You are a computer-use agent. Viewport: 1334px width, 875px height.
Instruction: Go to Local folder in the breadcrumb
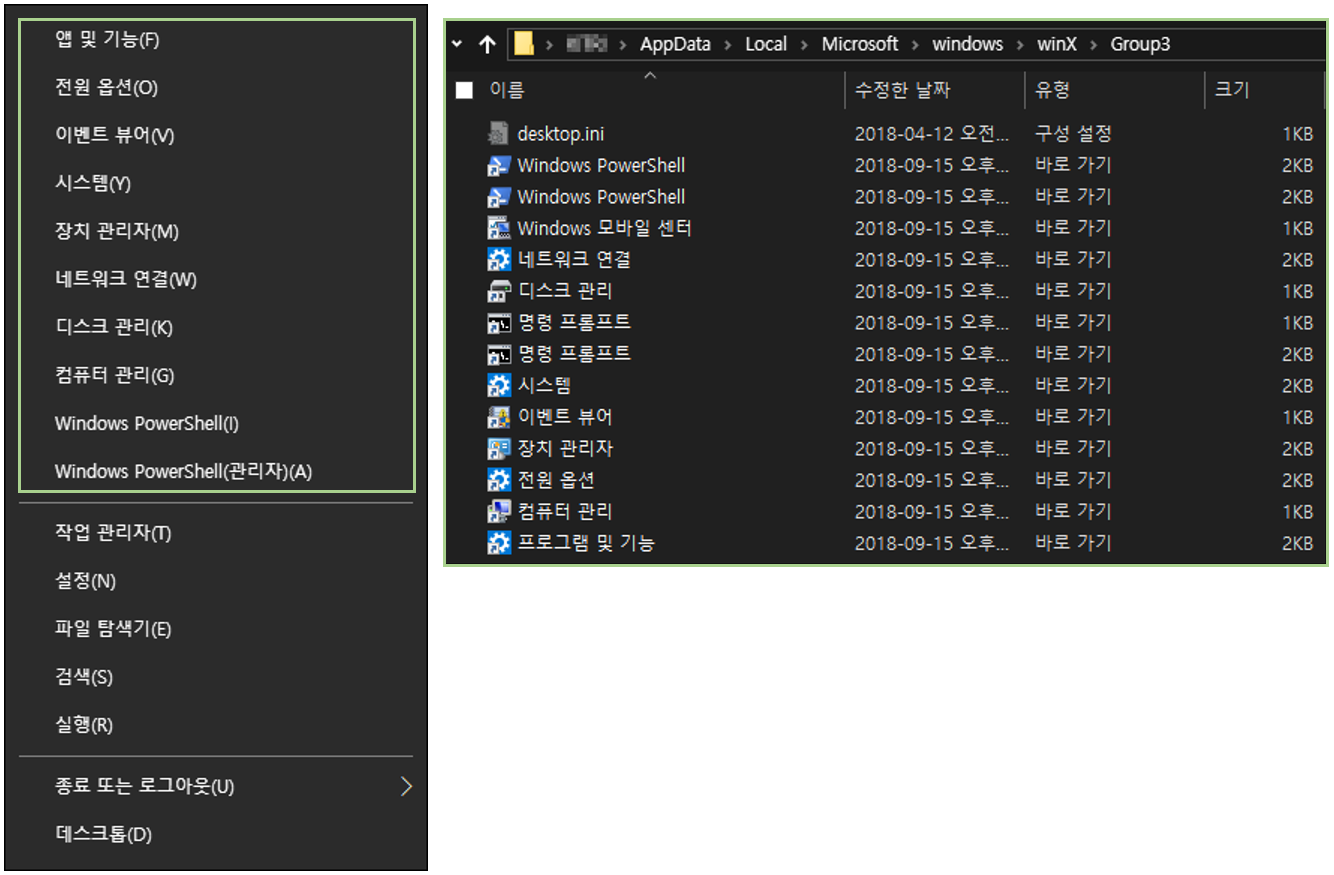(x=766, y=44)
